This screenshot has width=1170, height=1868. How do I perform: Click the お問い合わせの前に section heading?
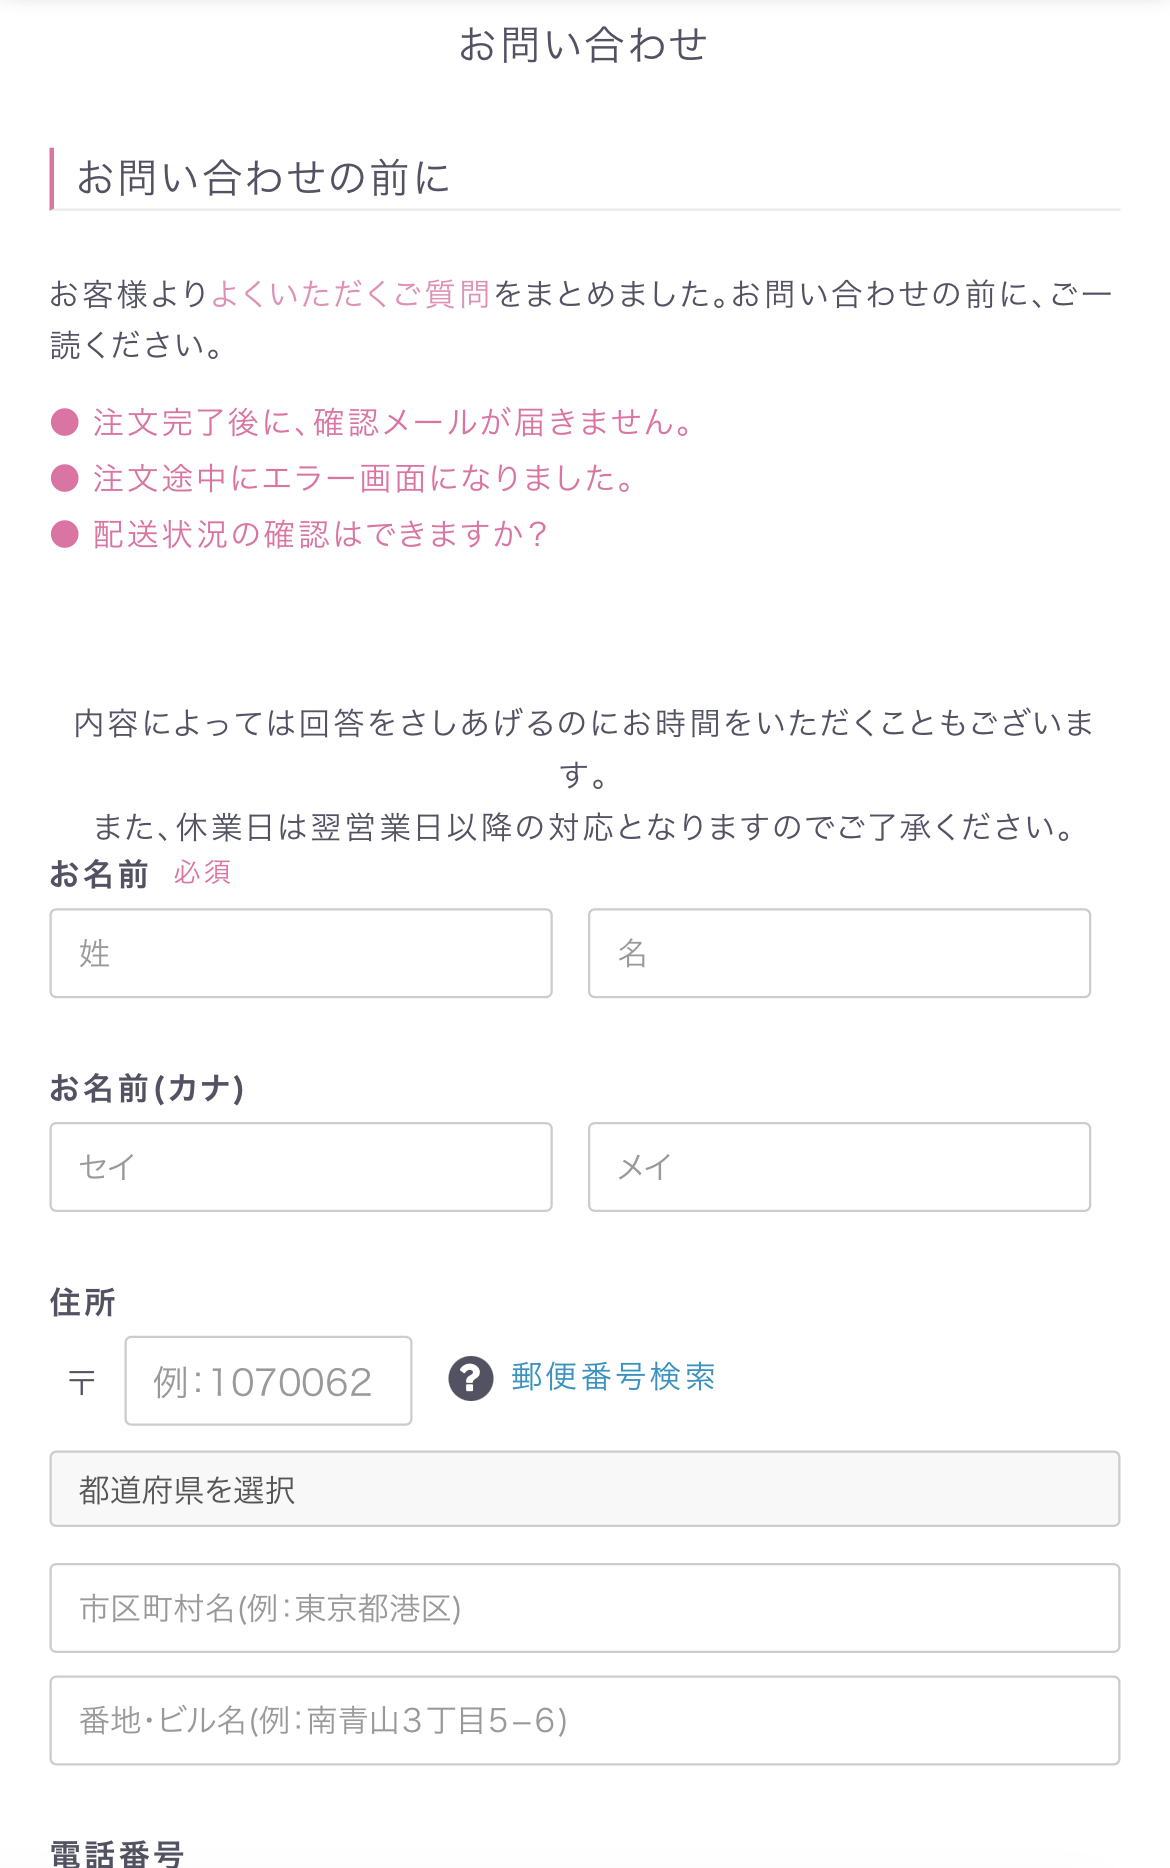click(x=263, y=178)
